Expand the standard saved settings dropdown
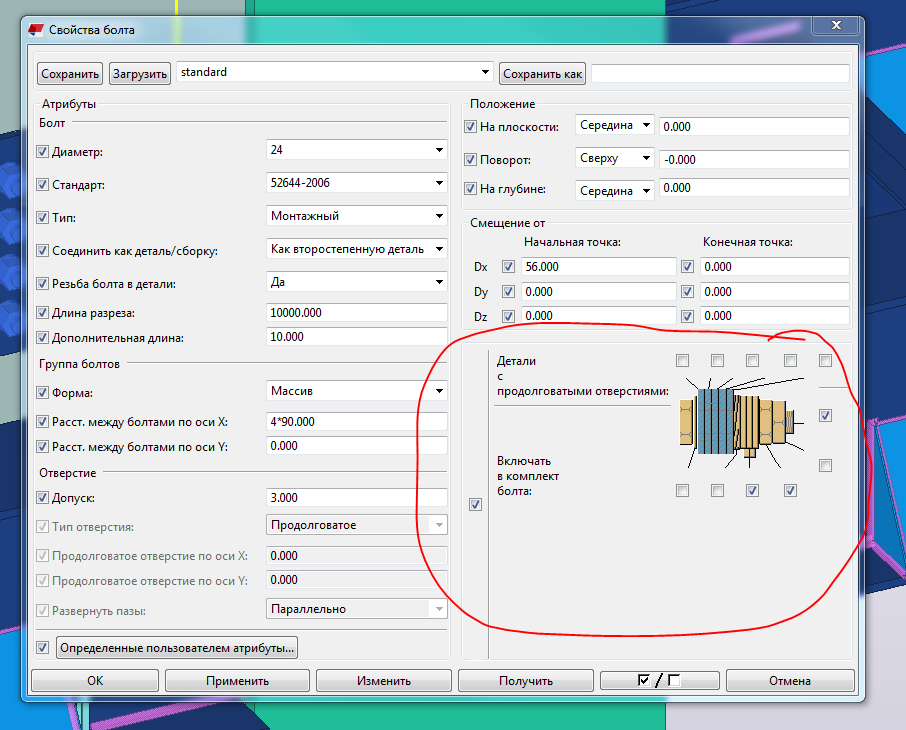Screen dimensions: 906x730 [486, 72]
